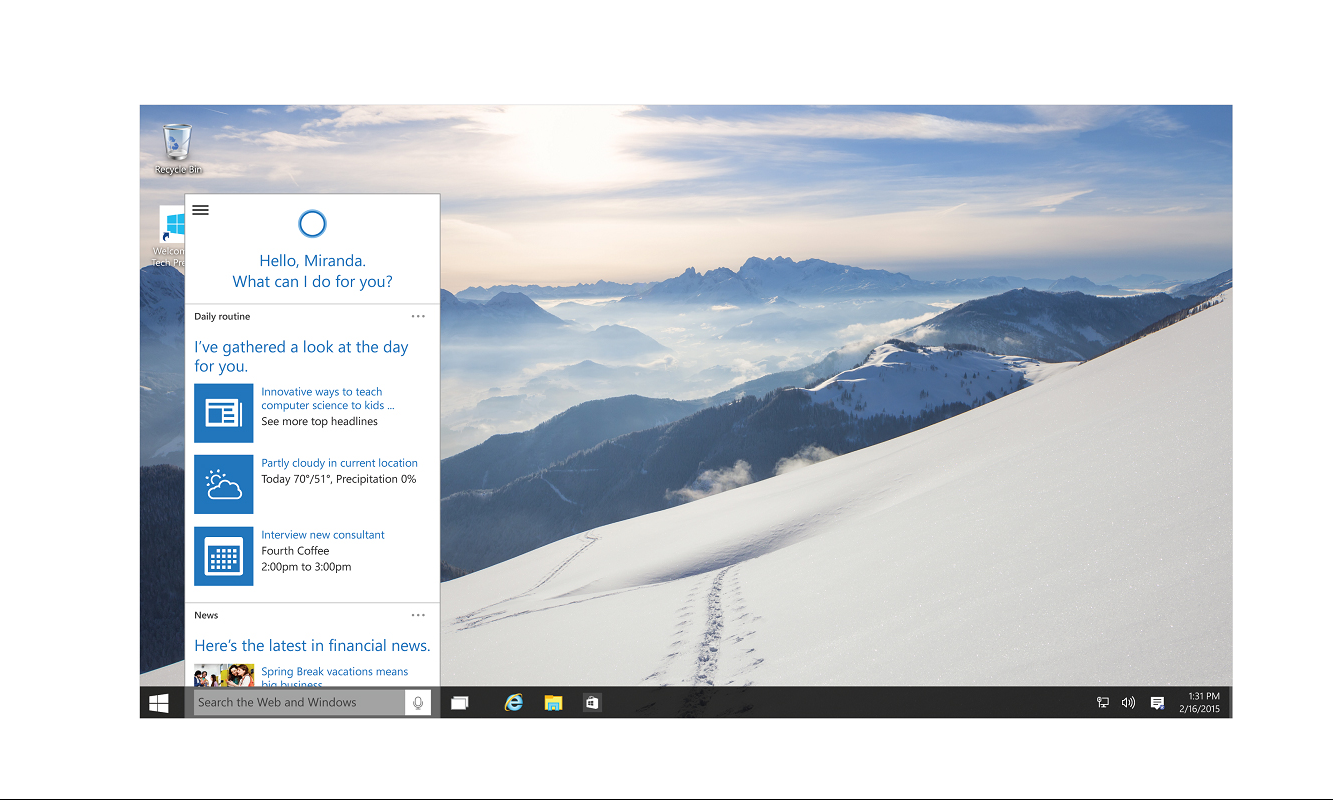Click the microphone icon in search box
This screenshot has height=800, width=1333.
(x=418, y=703)
